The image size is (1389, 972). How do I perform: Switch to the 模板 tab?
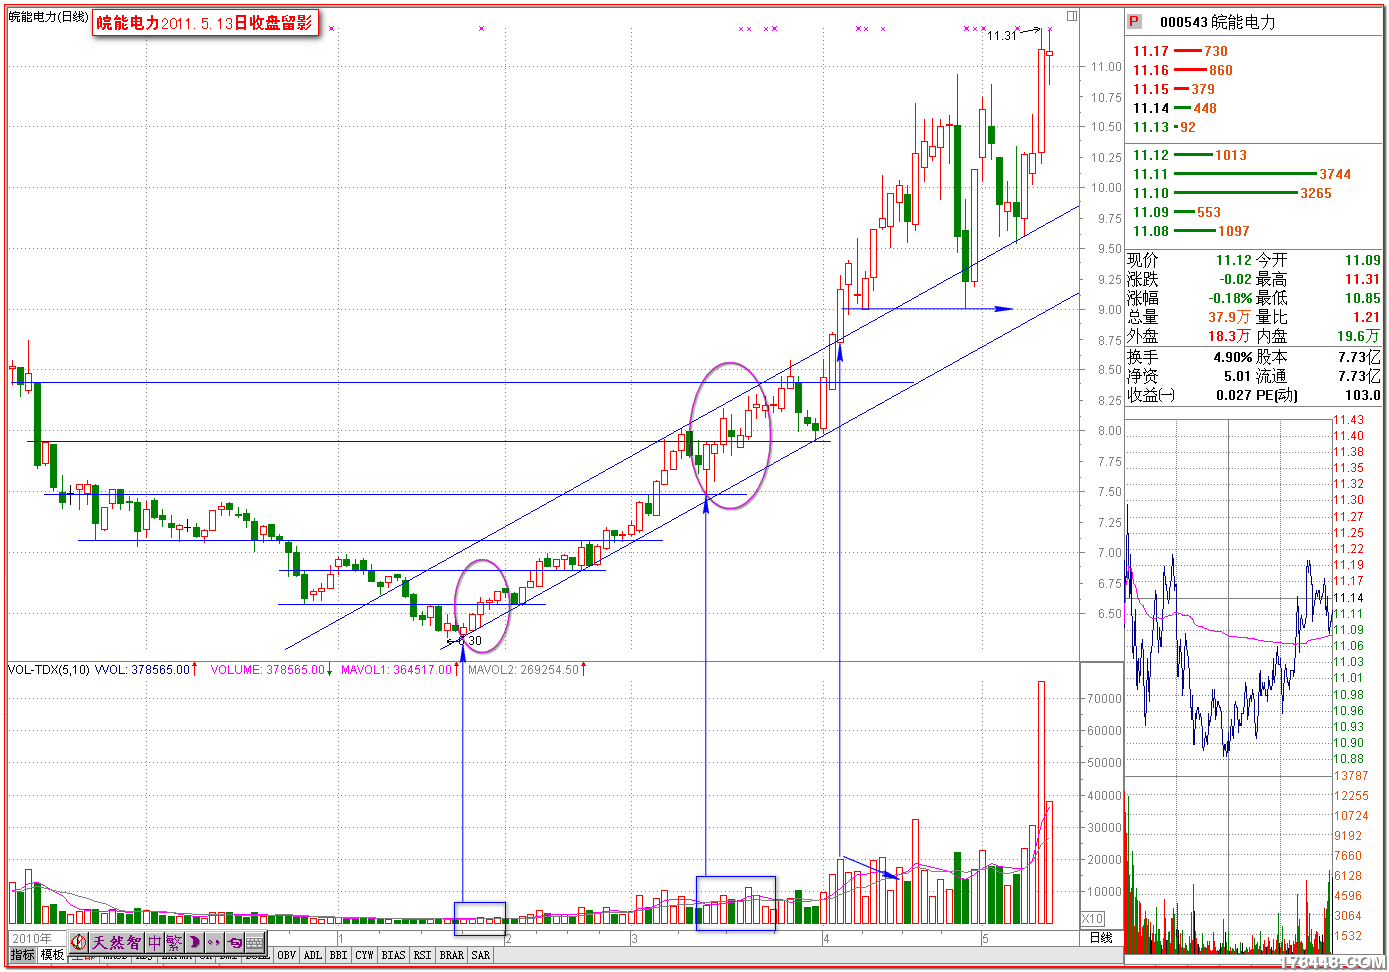click(52, 955)
